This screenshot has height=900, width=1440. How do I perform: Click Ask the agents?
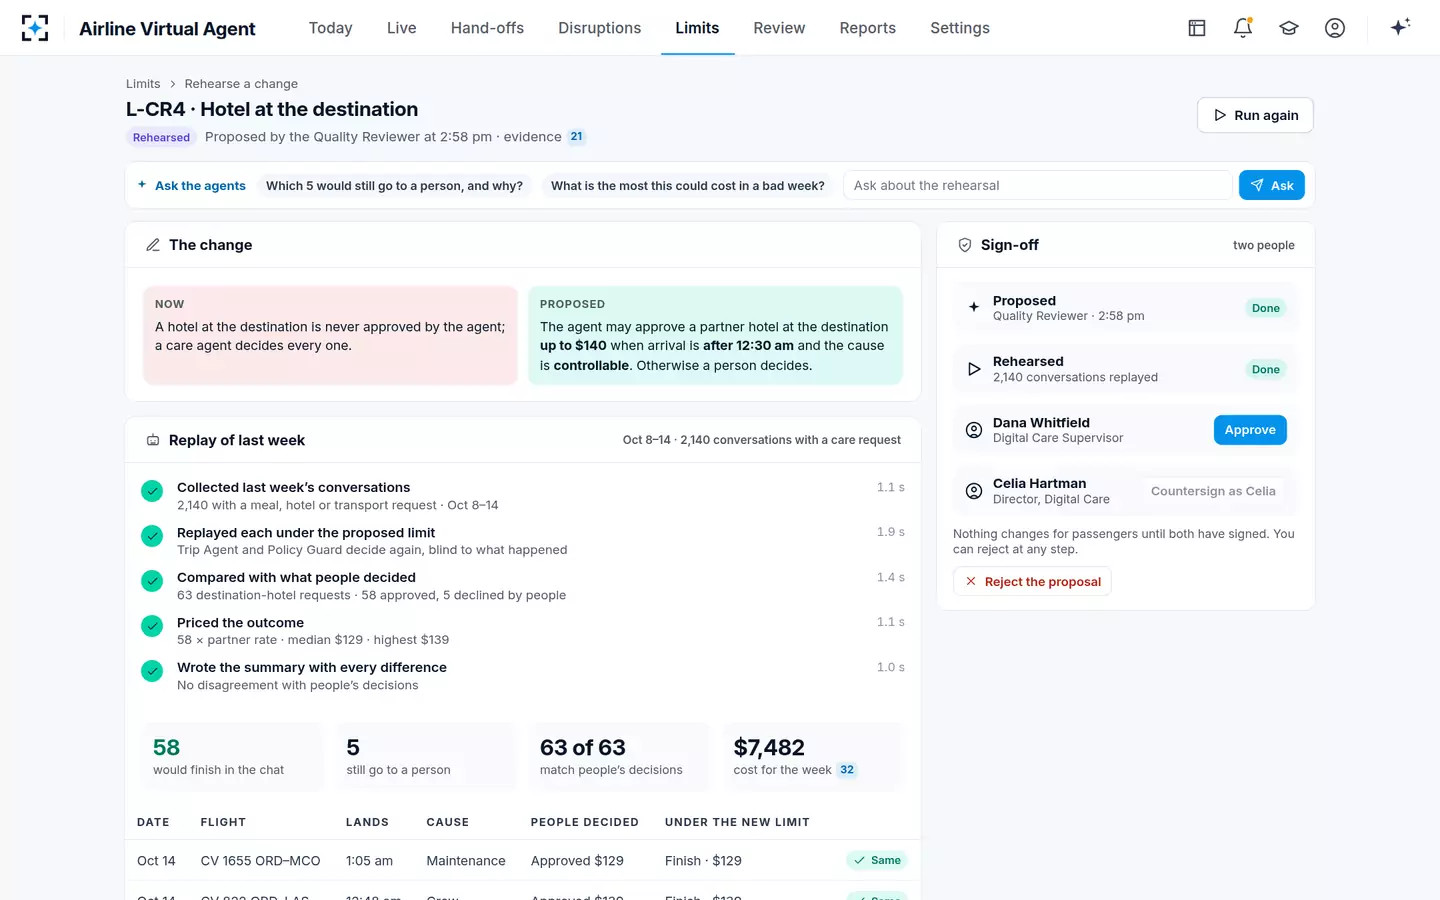pos(192,185)
